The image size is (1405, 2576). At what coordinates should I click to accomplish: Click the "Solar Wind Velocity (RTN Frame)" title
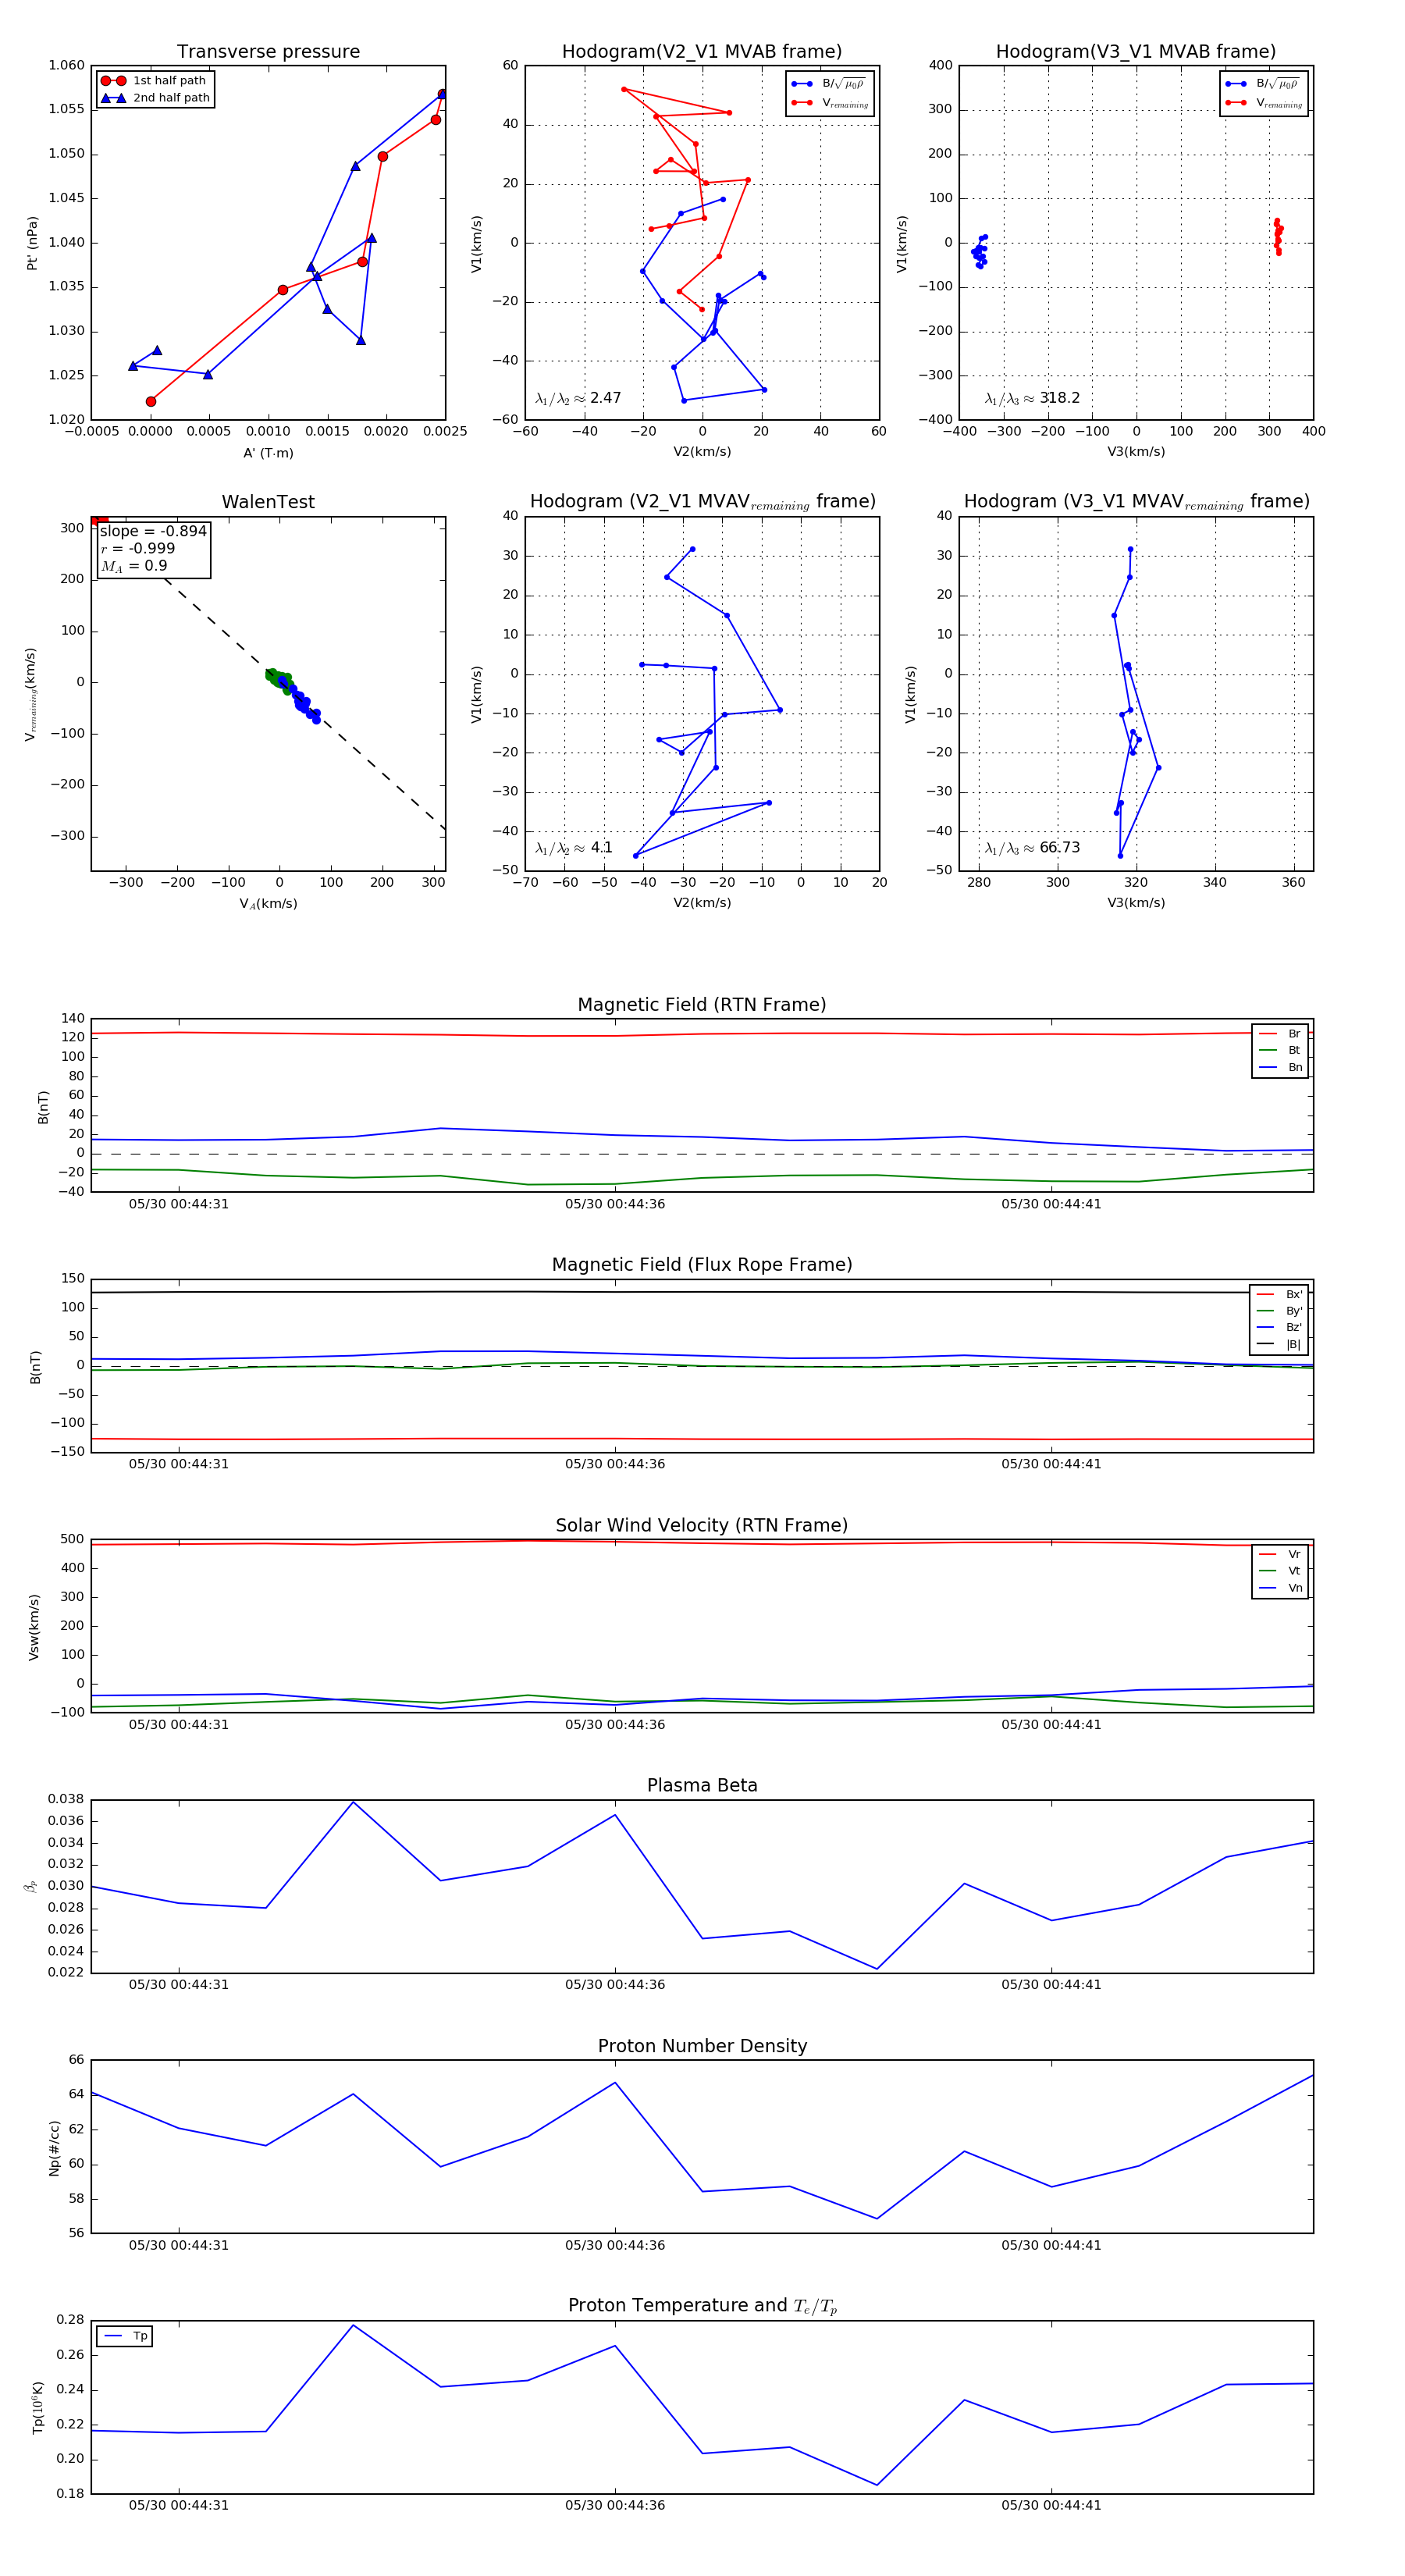point(702,1526)
